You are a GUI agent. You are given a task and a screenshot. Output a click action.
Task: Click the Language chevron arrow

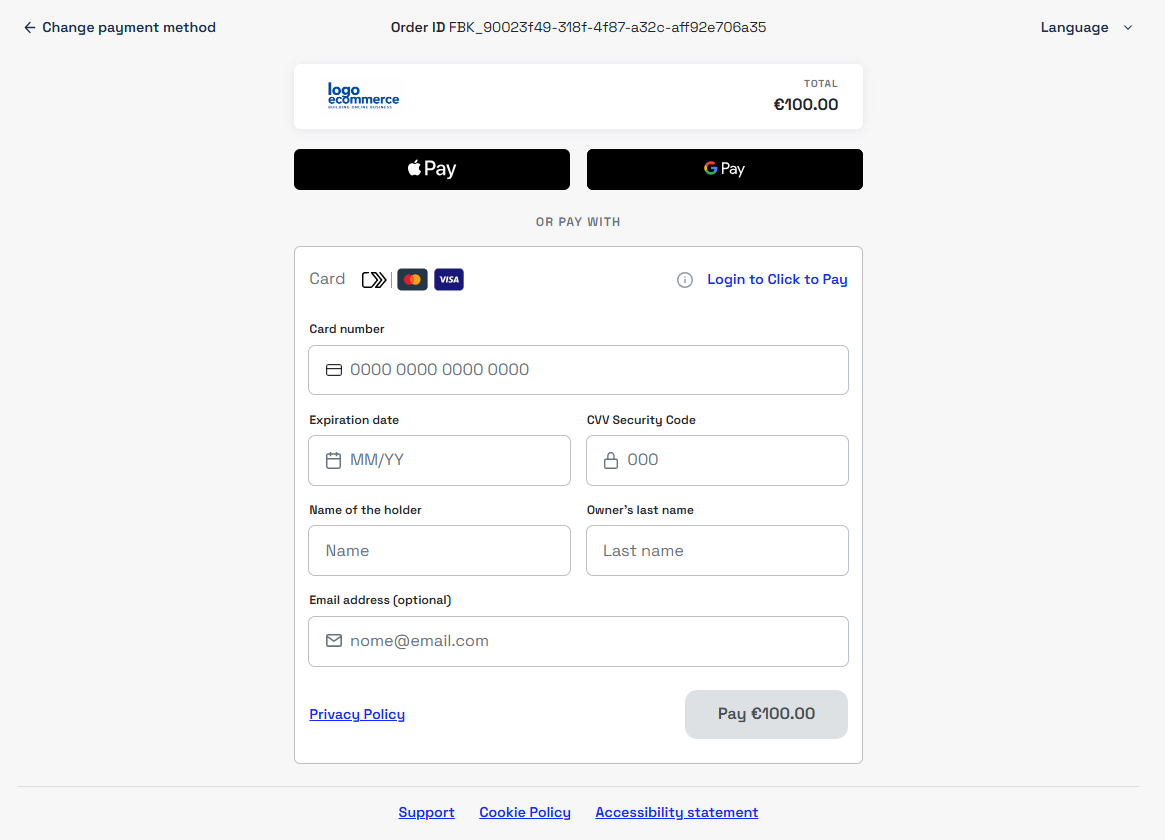(x=1128, y=27)
